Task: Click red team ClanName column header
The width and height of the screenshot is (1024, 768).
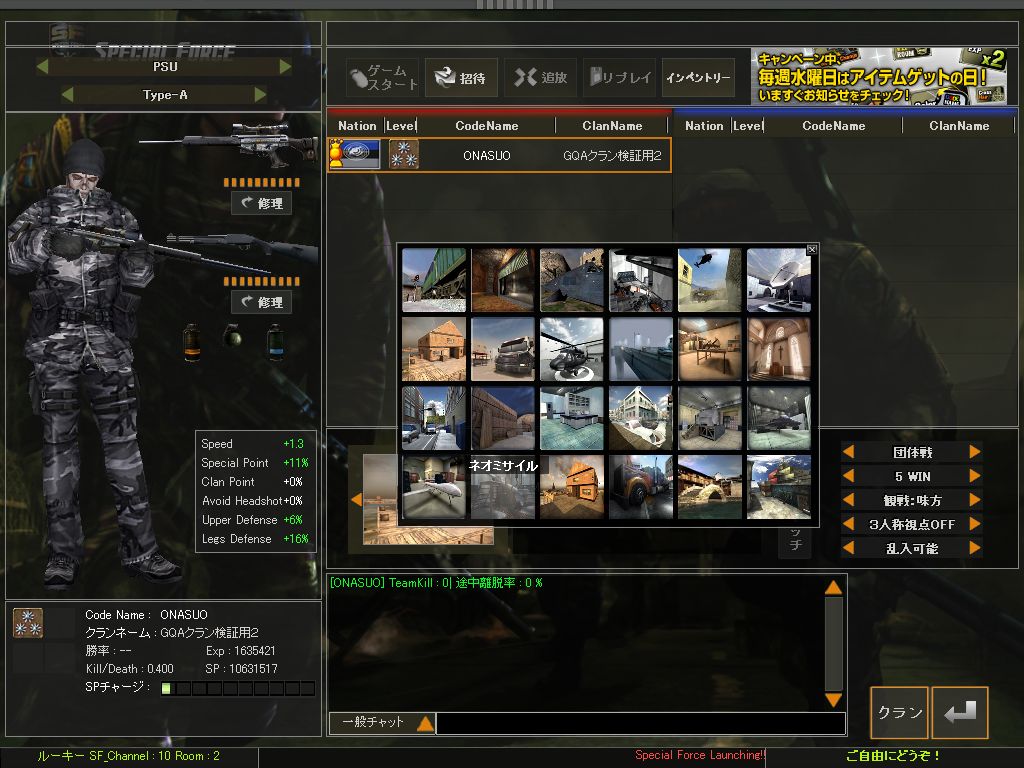Action: pos(613,125)
